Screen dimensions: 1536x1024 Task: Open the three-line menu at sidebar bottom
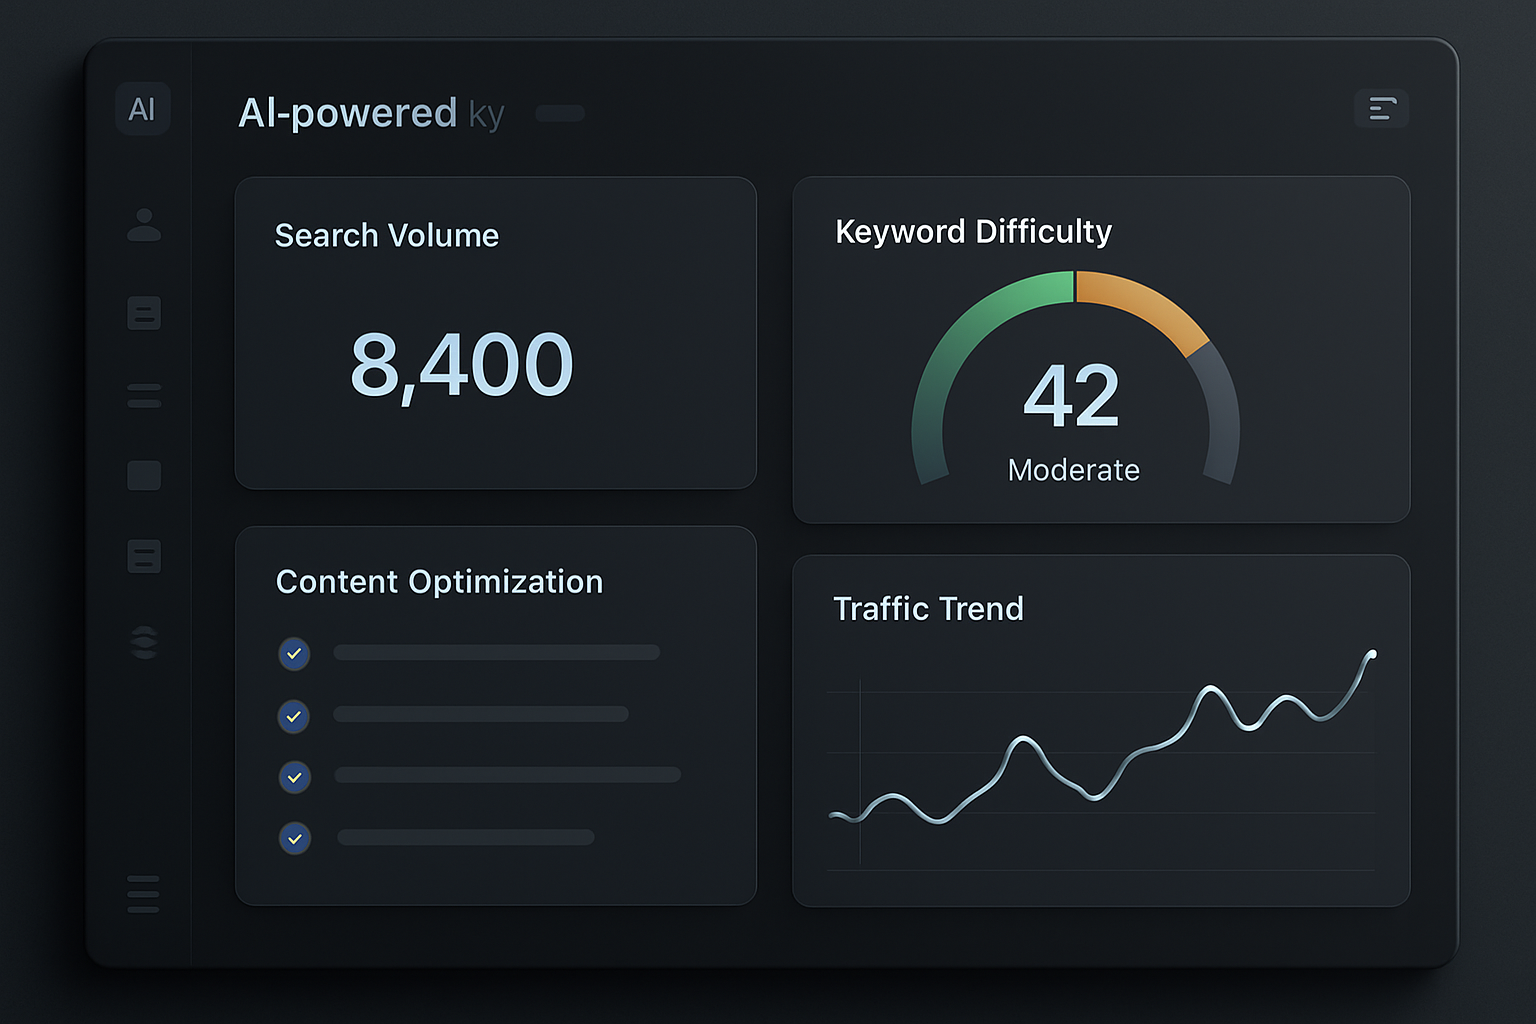click(x=143, y=894)
